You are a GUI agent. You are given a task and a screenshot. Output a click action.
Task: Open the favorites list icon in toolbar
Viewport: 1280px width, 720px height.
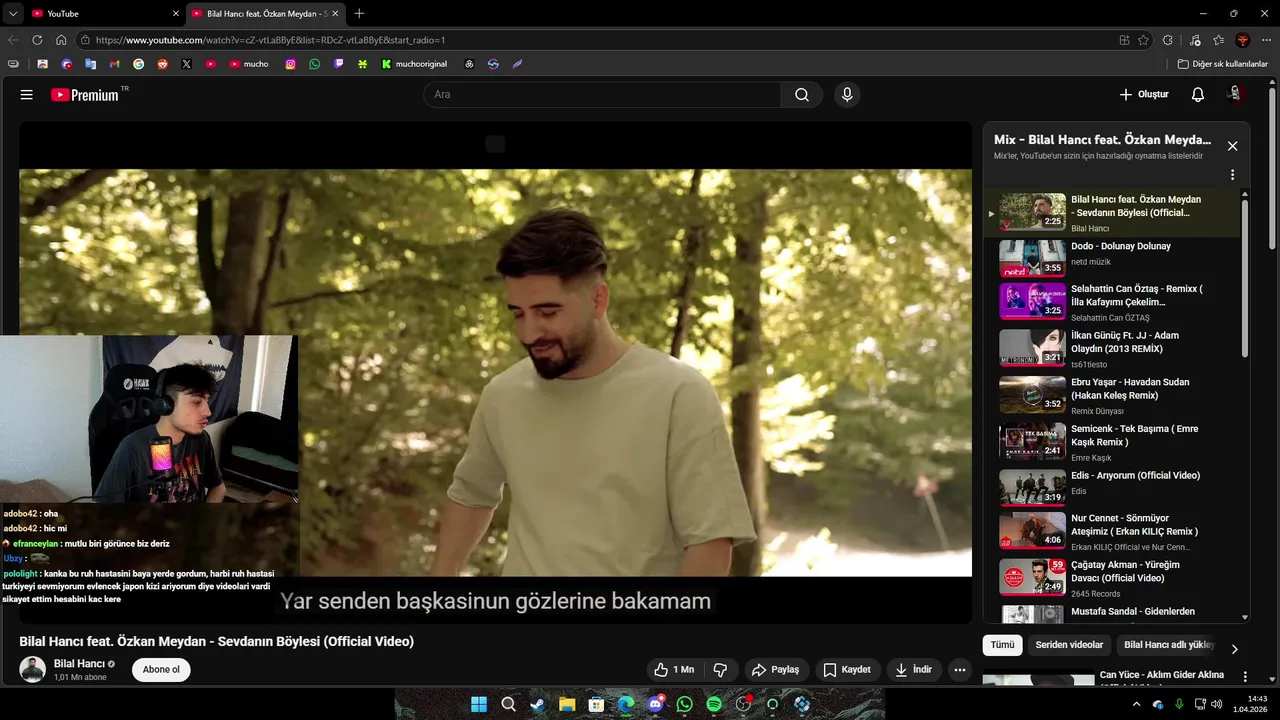[1219, 40]
